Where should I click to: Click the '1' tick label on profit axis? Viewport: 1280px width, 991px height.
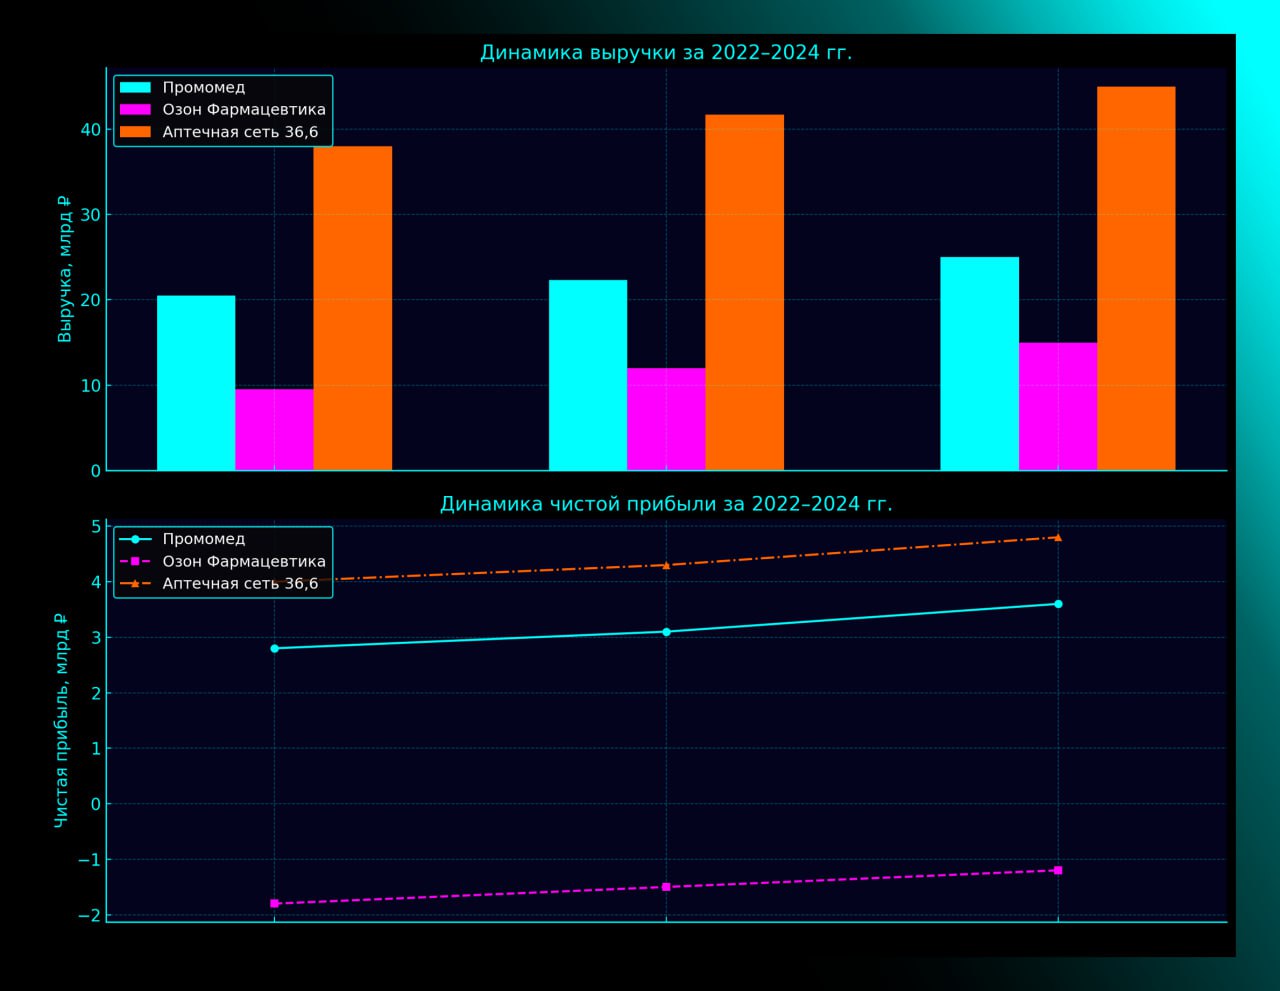pos(96,749)
